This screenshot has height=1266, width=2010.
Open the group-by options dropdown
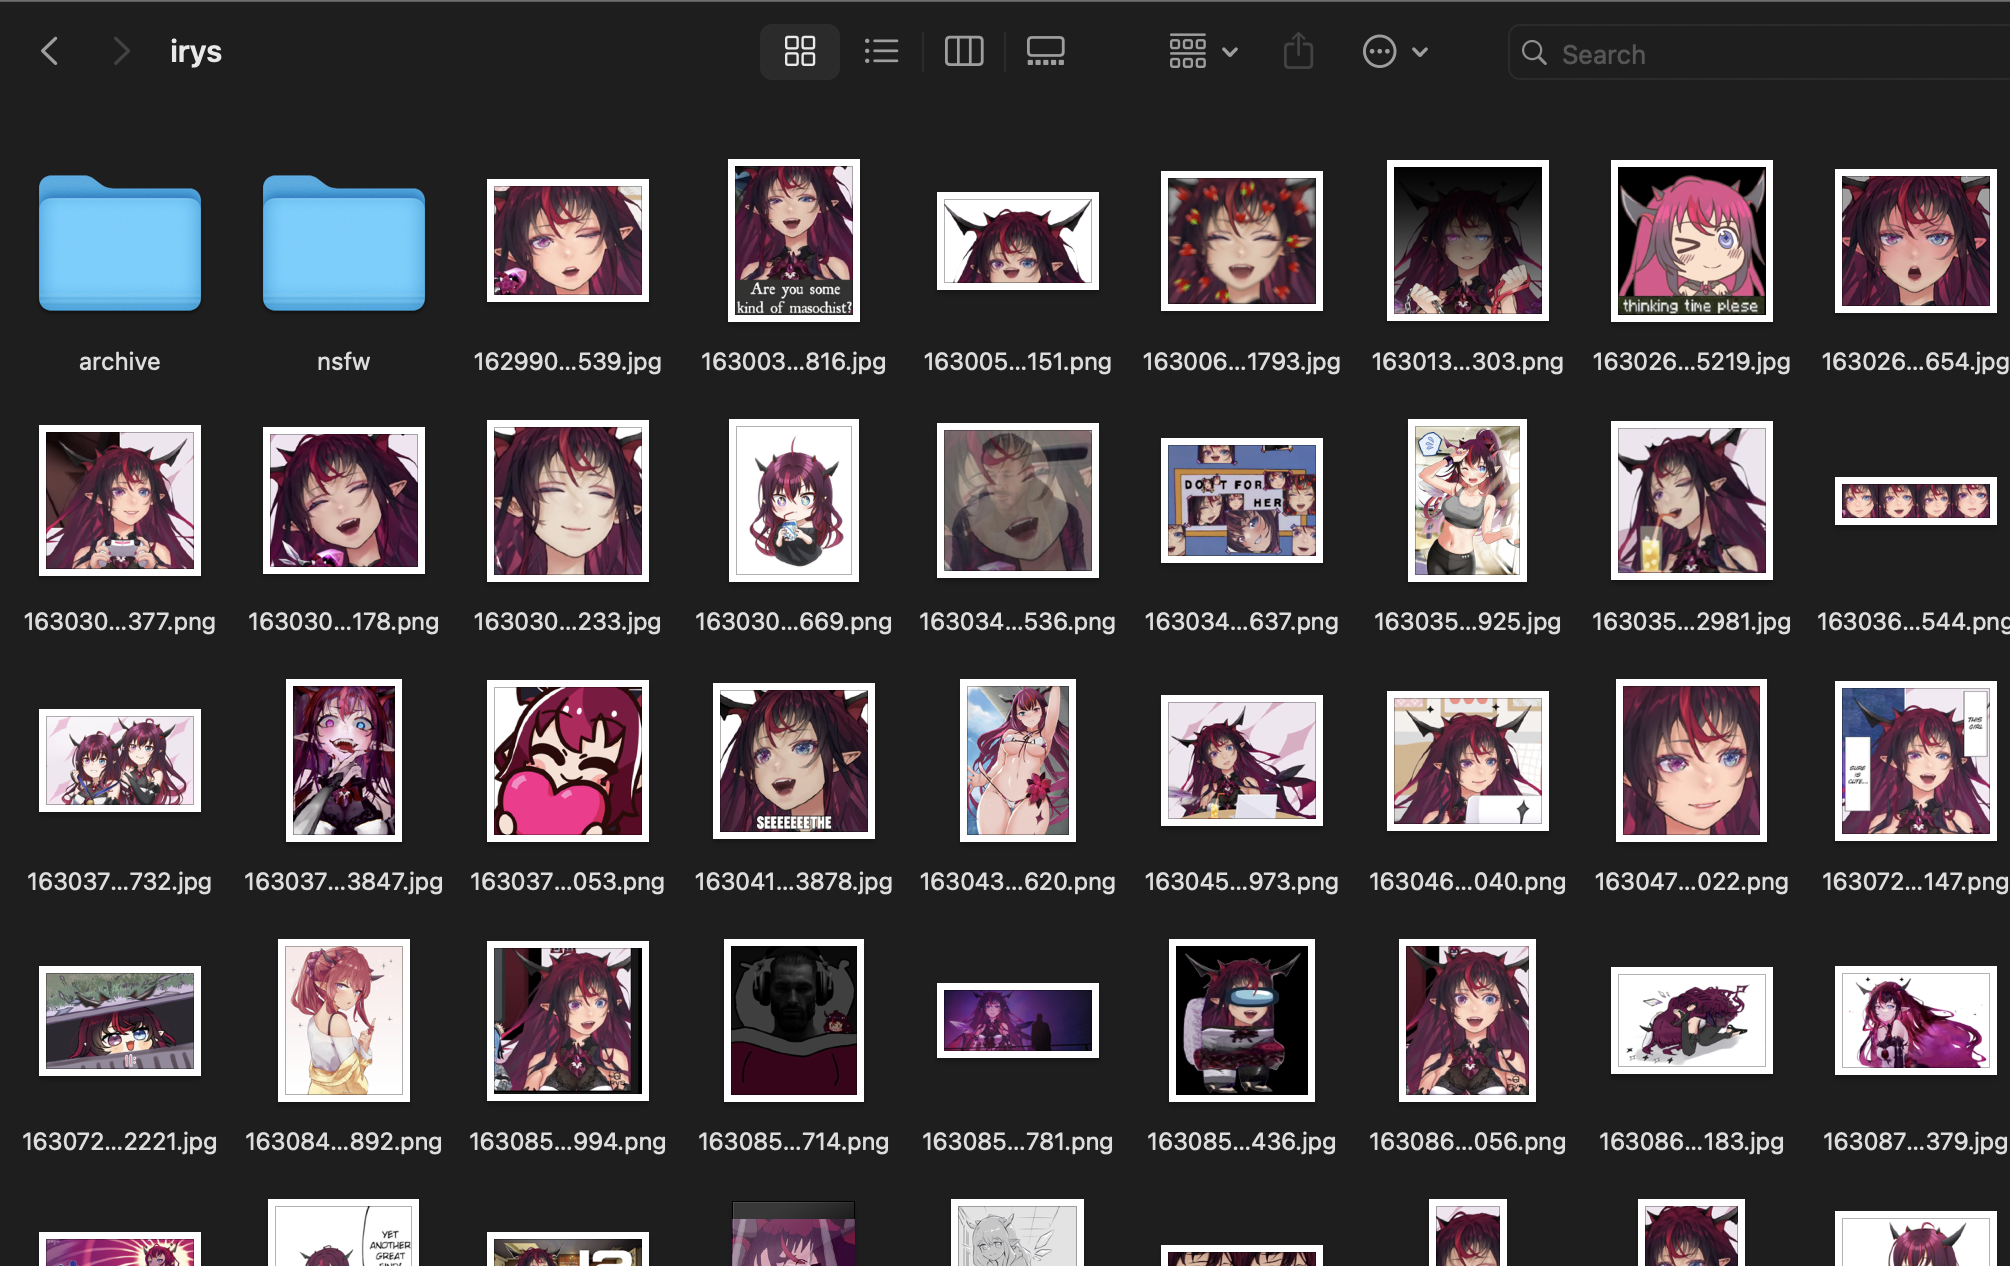pyautogui.click(x=1188, y=51)
